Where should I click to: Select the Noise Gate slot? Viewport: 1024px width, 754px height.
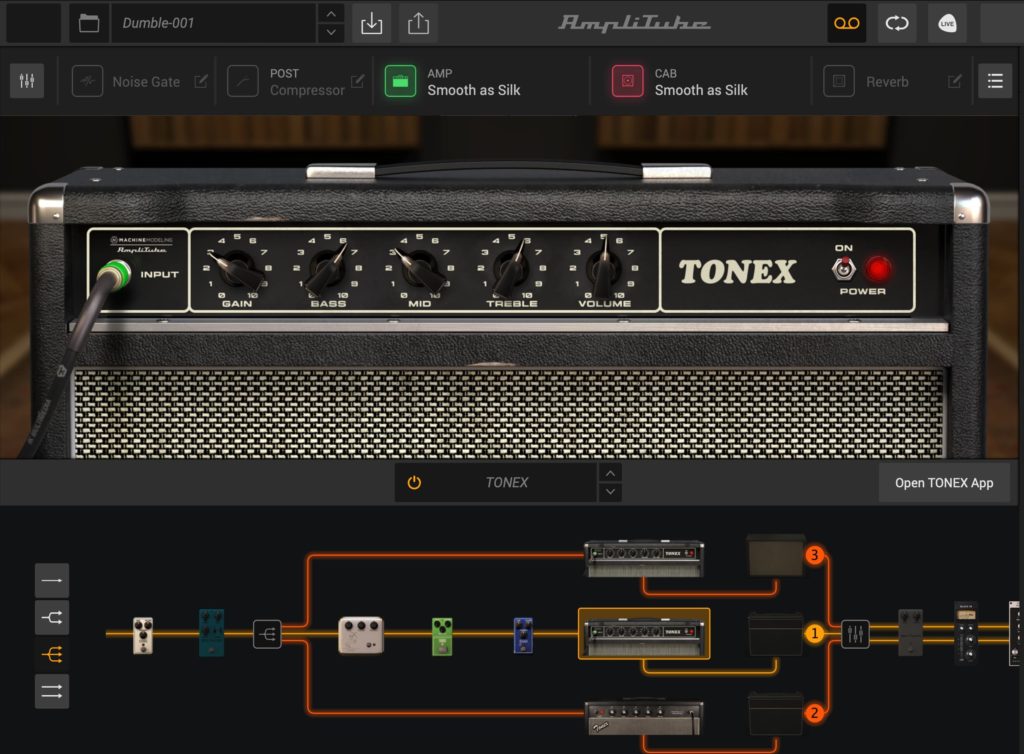(139, 81)
